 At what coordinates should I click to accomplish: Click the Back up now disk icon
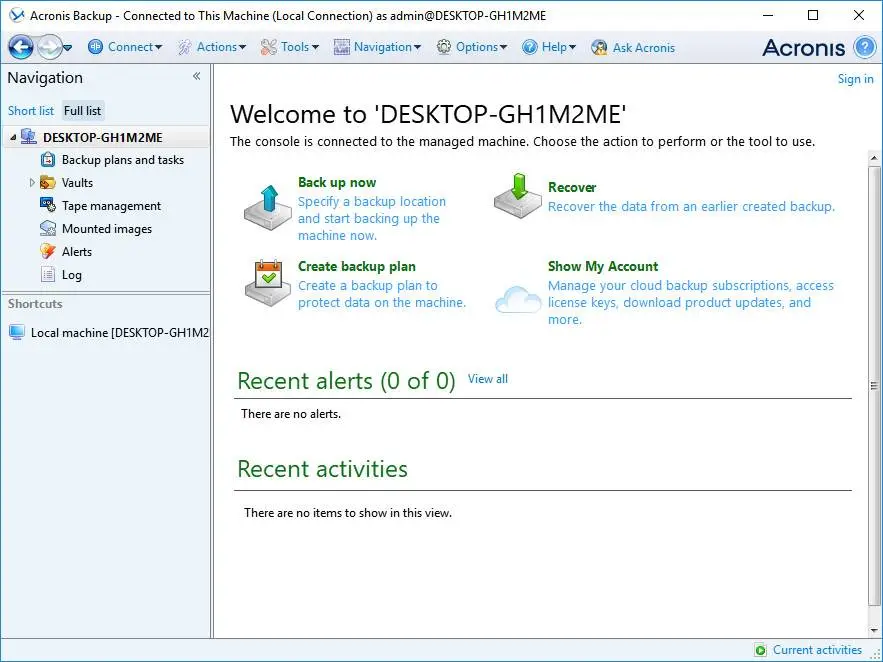pos(268,208)
